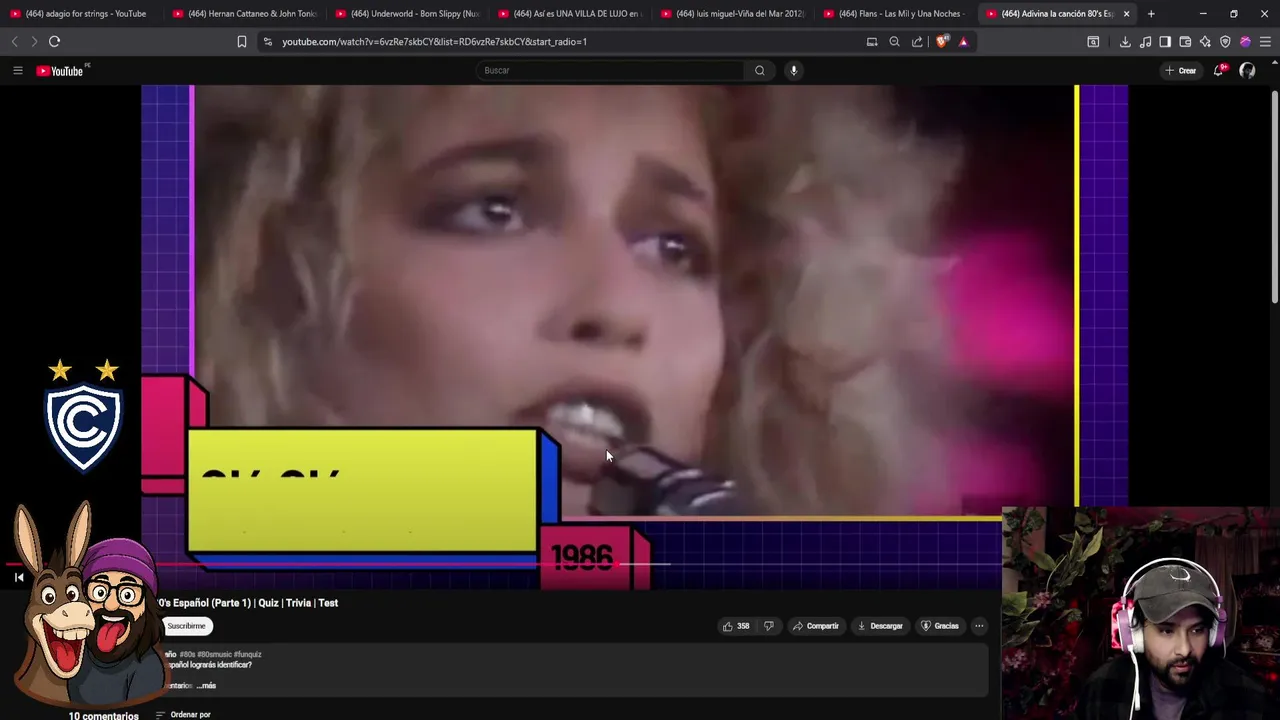The height and width of the screenshot is (720, 1280).
Task: Reload the page
Action: pyautogui.click(x=54, y=41)
